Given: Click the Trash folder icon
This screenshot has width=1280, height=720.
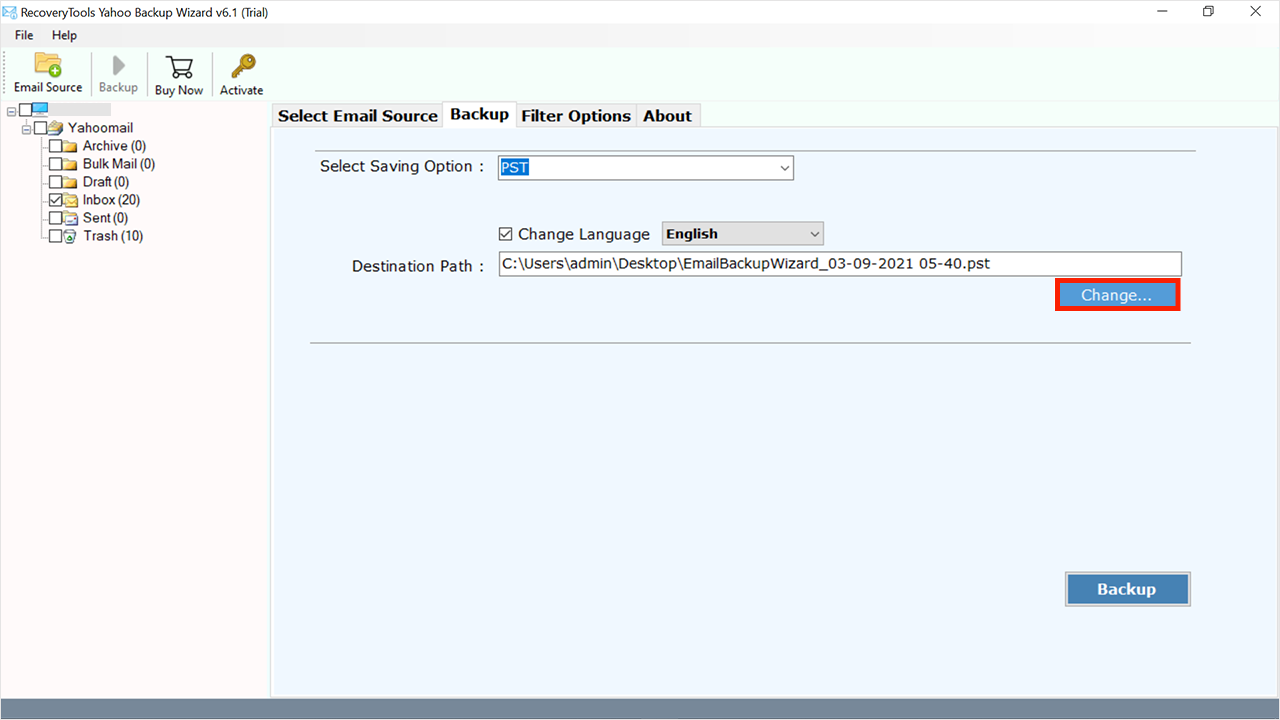Looking at the screenshot, I should [70, 236].
